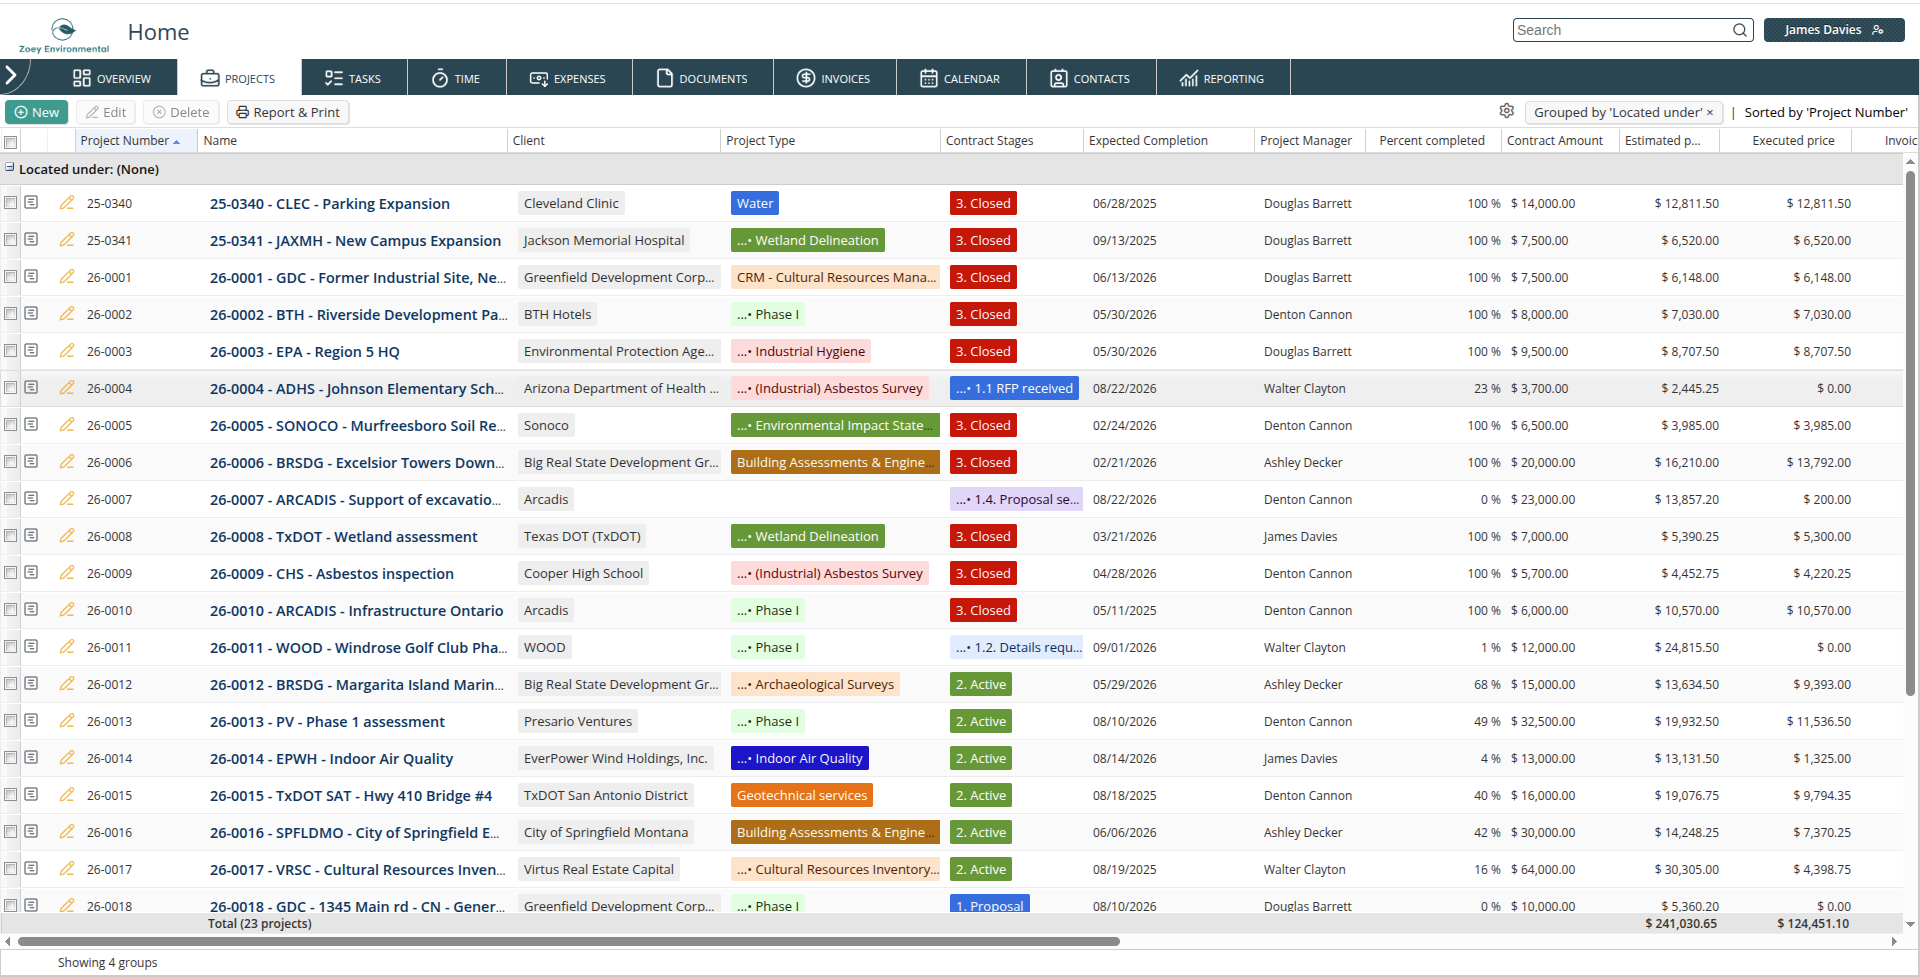Click the Delete button in toolbar
The width and height of the screenshot is (1920, 977).
[x=181, y=112]
